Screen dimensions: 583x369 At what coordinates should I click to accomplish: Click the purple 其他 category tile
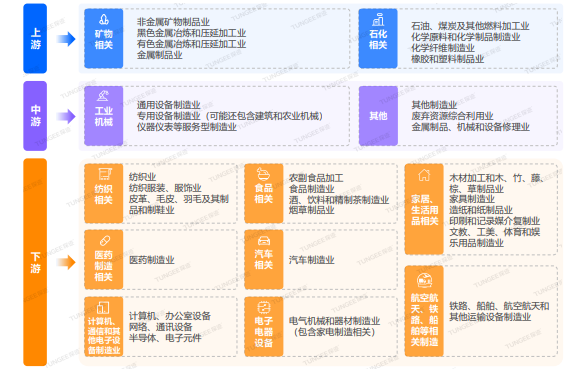point(378,116)
